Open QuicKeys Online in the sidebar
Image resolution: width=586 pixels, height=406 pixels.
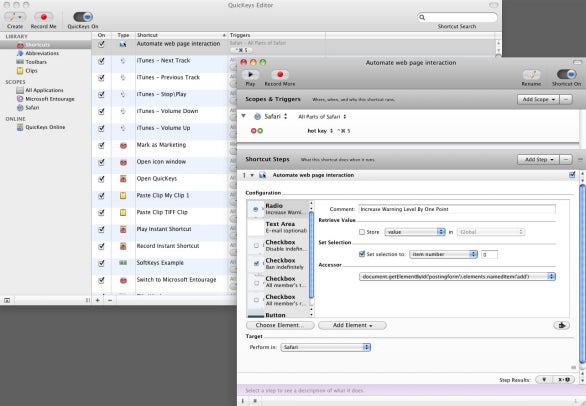45,127
